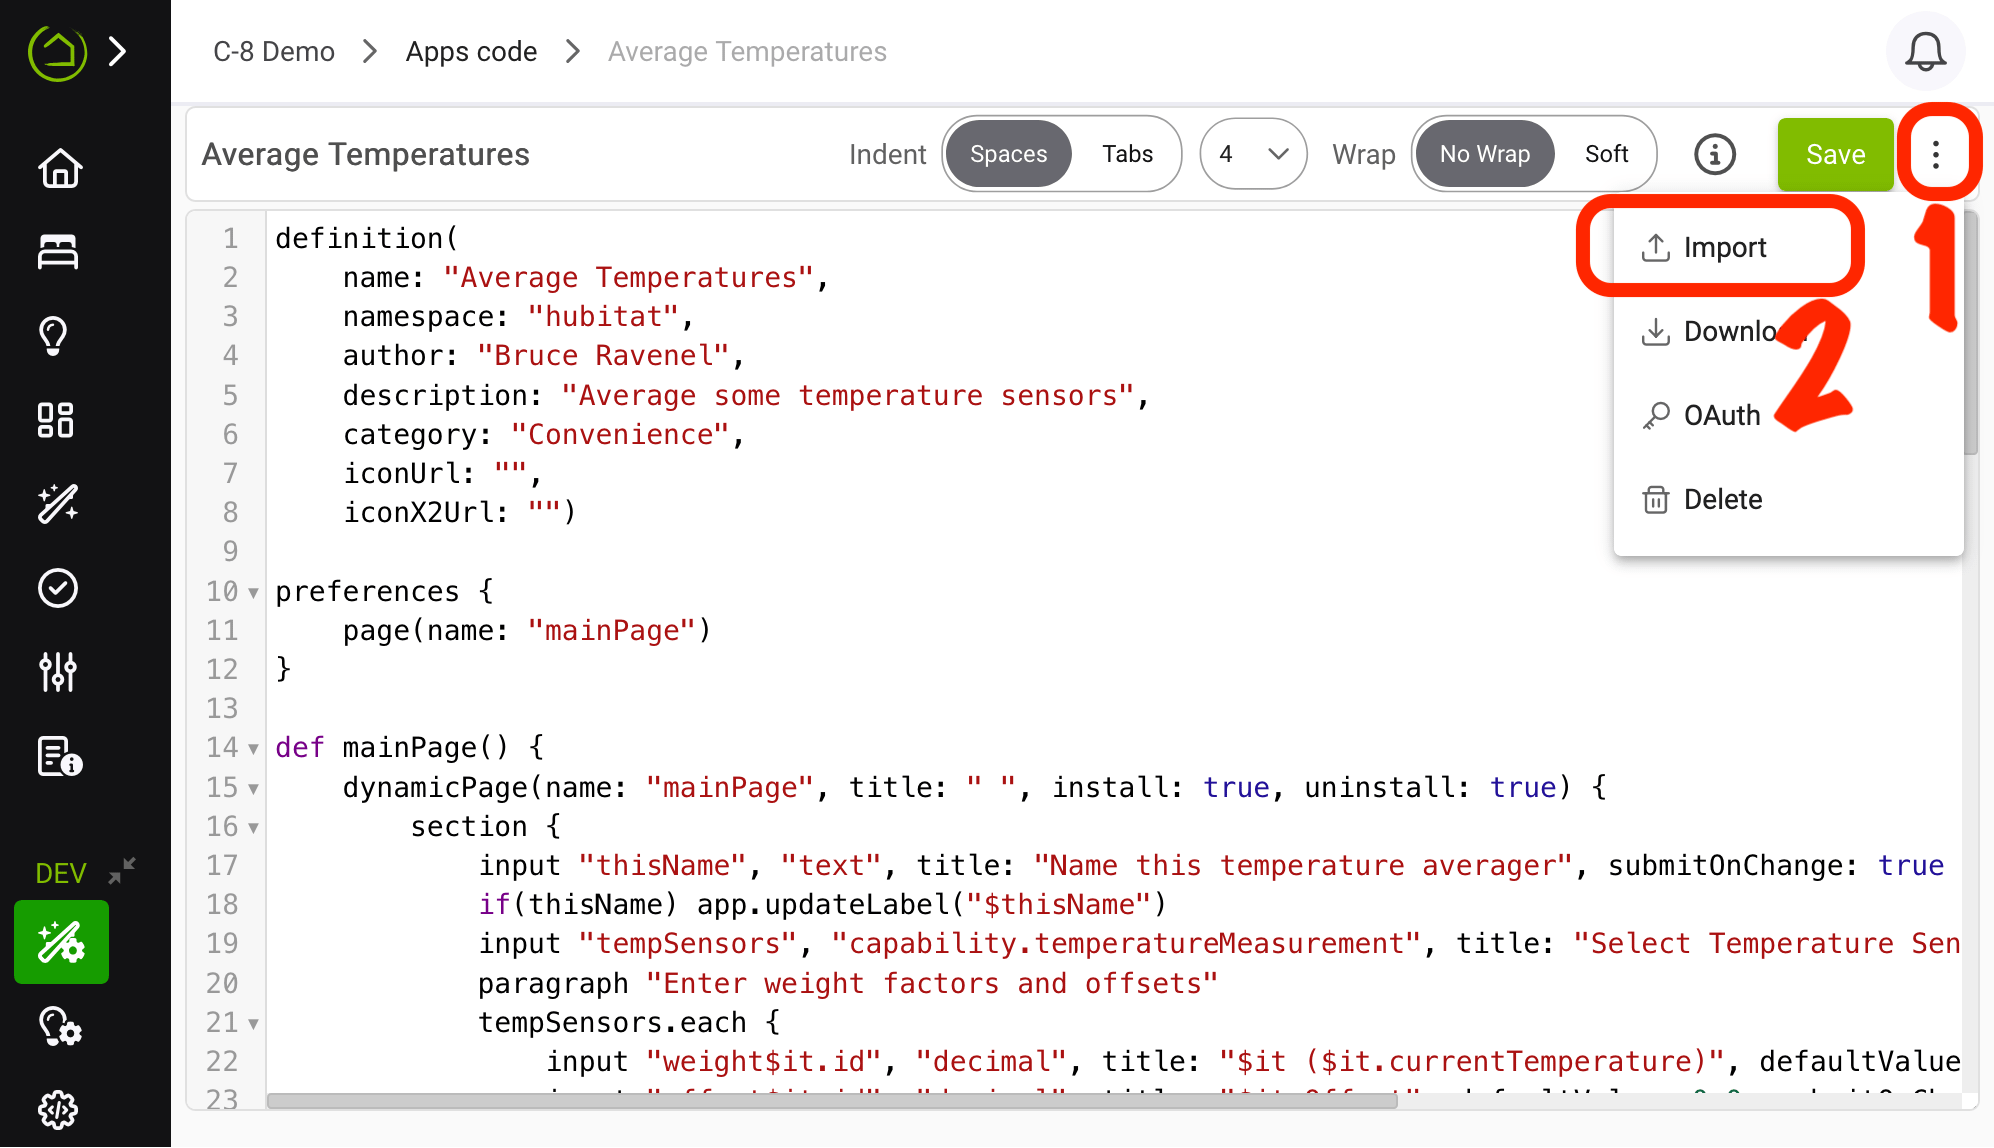This screenshot has width=1994, height=1148.
Task: Open the Libraries code gear icon
Action: tap(58, 1110)
